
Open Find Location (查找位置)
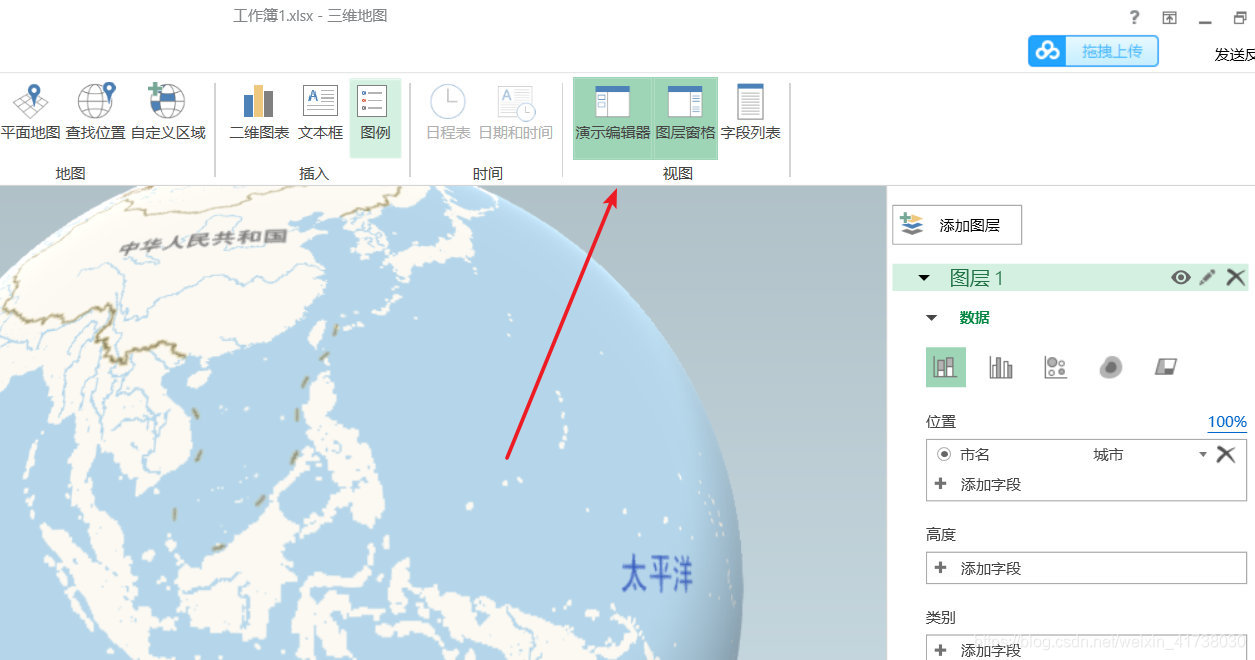(96, 112)
